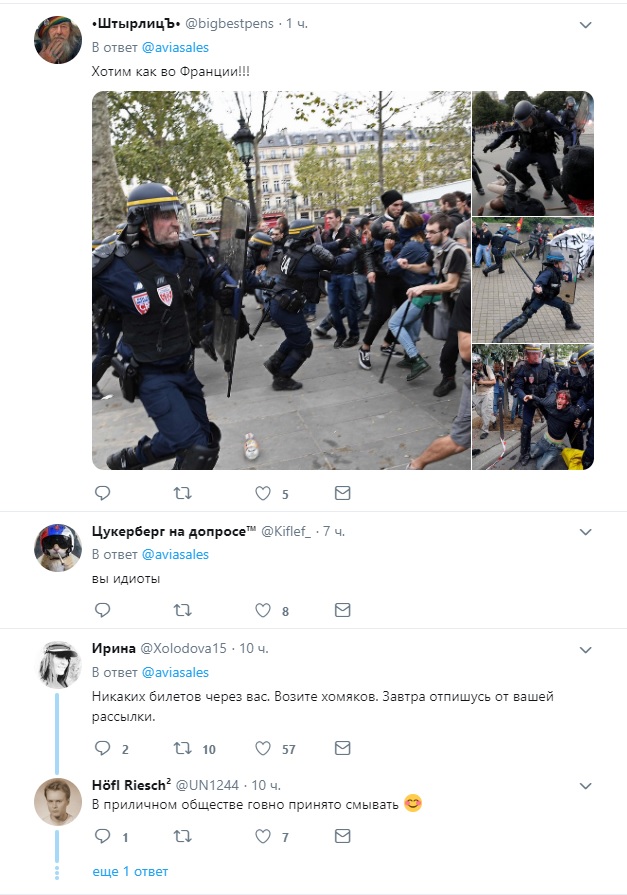Screen dimensions: 627x895
Task: Expand the menu chevron on Цукерберг tweet
Action: coord(585,532)
